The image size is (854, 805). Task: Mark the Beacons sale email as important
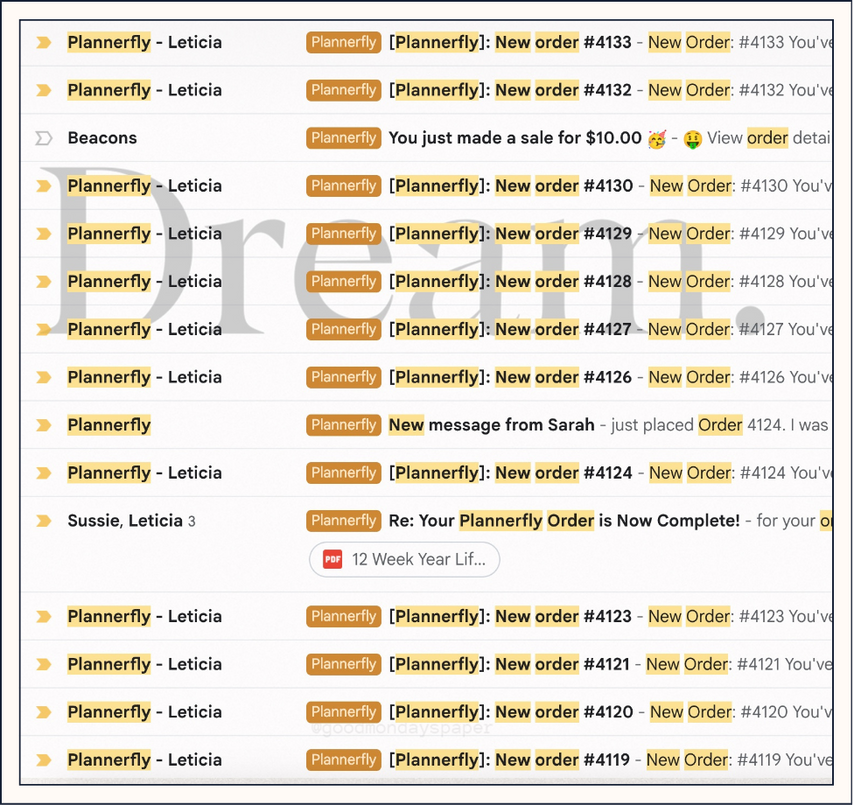44,138
